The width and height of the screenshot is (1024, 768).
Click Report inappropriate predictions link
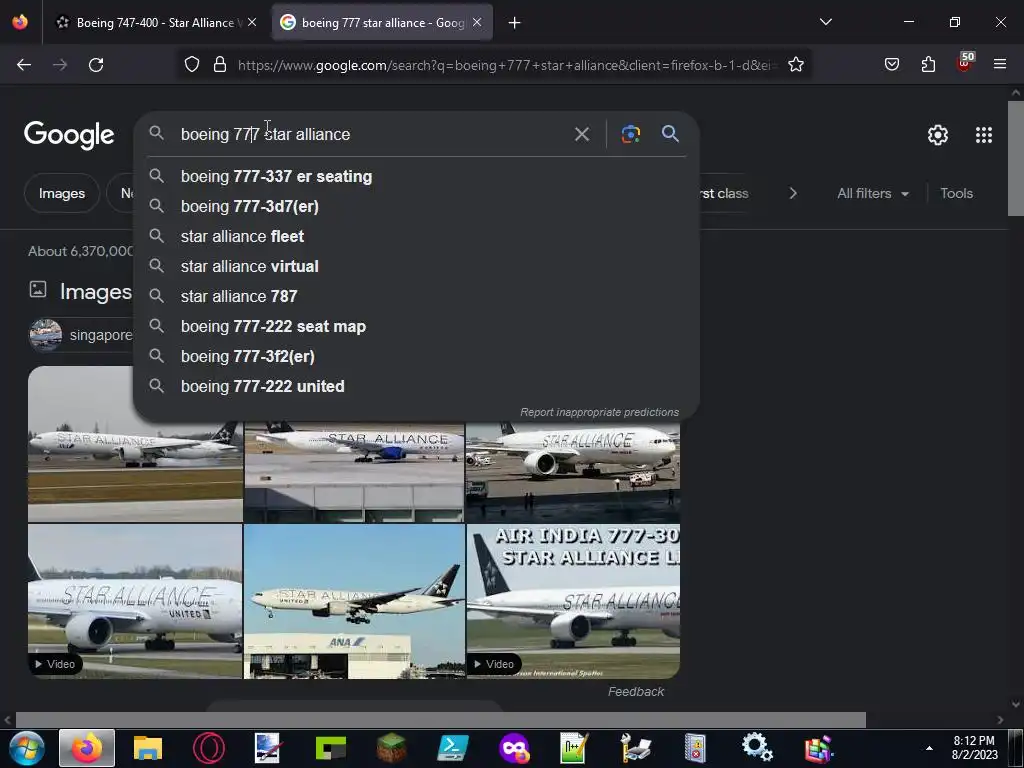coord(600,412)
